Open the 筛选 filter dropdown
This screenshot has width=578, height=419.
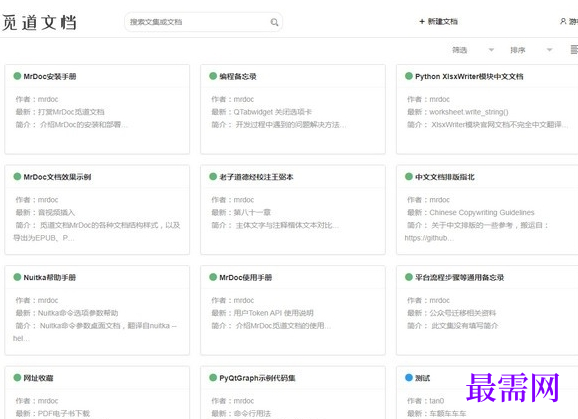(x=473, y=50)
